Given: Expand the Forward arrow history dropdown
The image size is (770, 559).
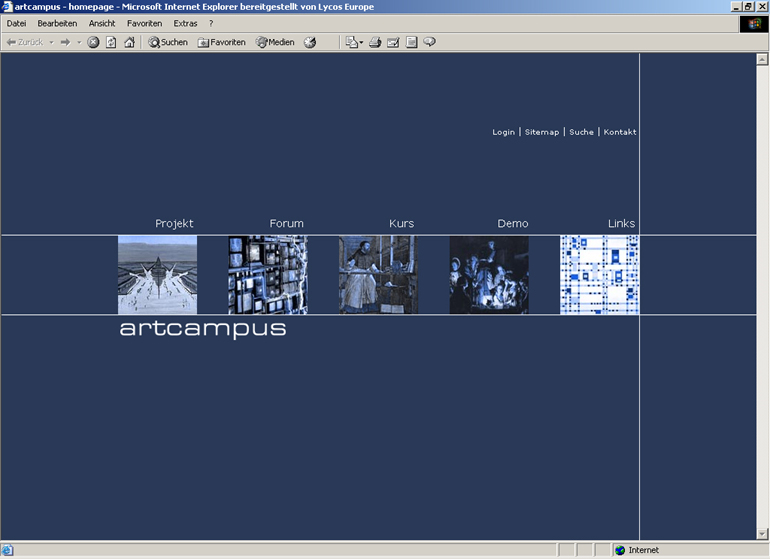Looking at the screenshot, I should [x=79, y=42].
